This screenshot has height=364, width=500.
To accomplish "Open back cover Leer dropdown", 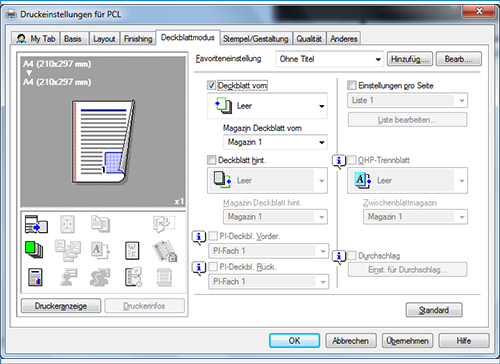I will (x=267, y=181).
